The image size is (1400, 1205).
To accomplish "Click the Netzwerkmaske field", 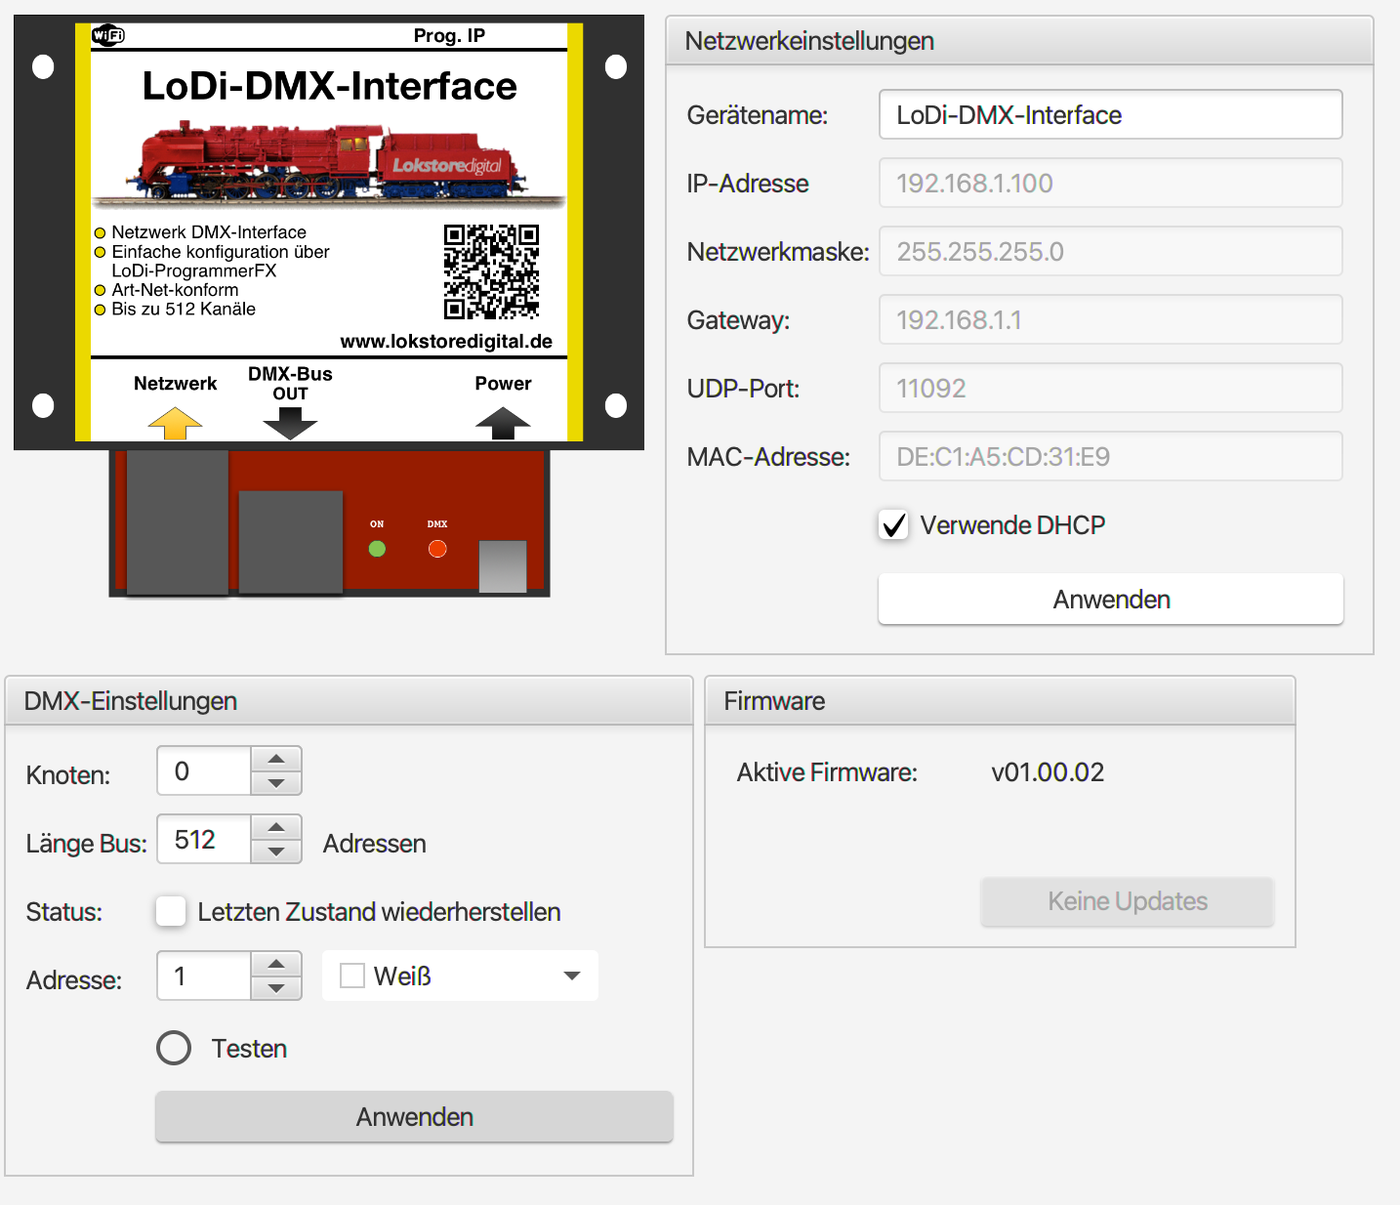I will [x=1111, y=251].
